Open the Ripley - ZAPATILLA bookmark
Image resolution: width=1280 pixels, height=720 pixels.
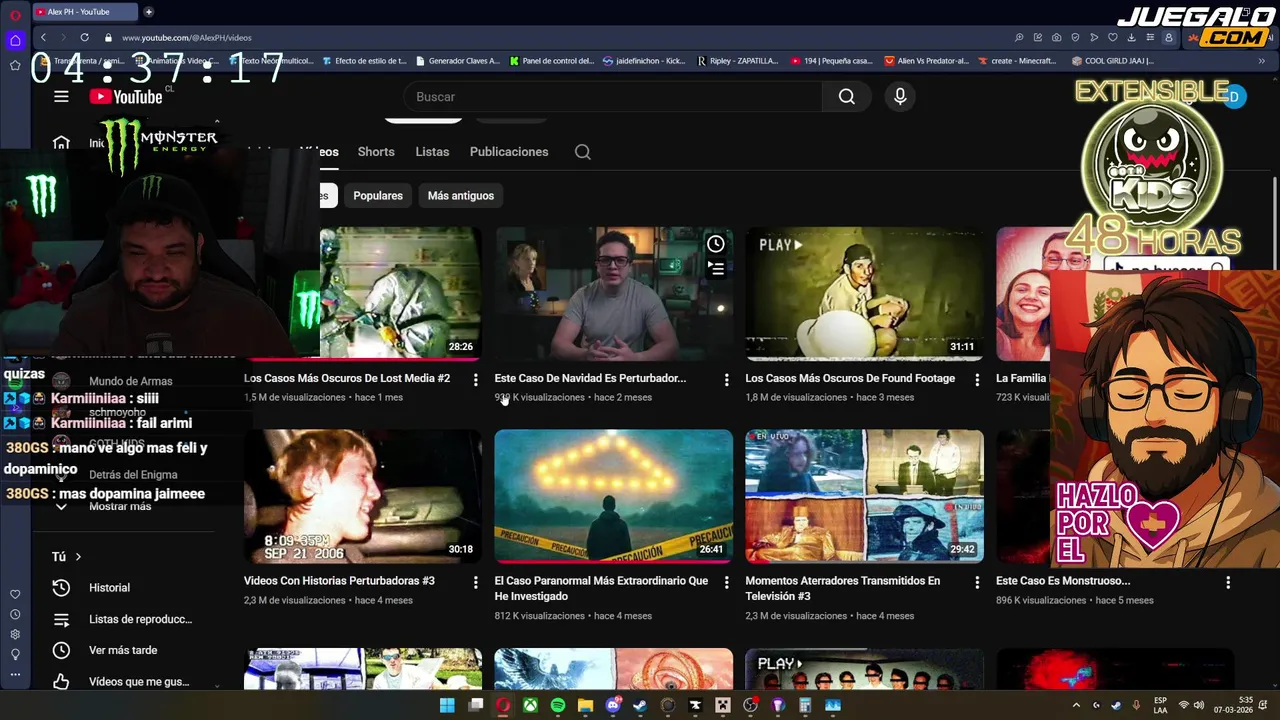click(737, 61)
